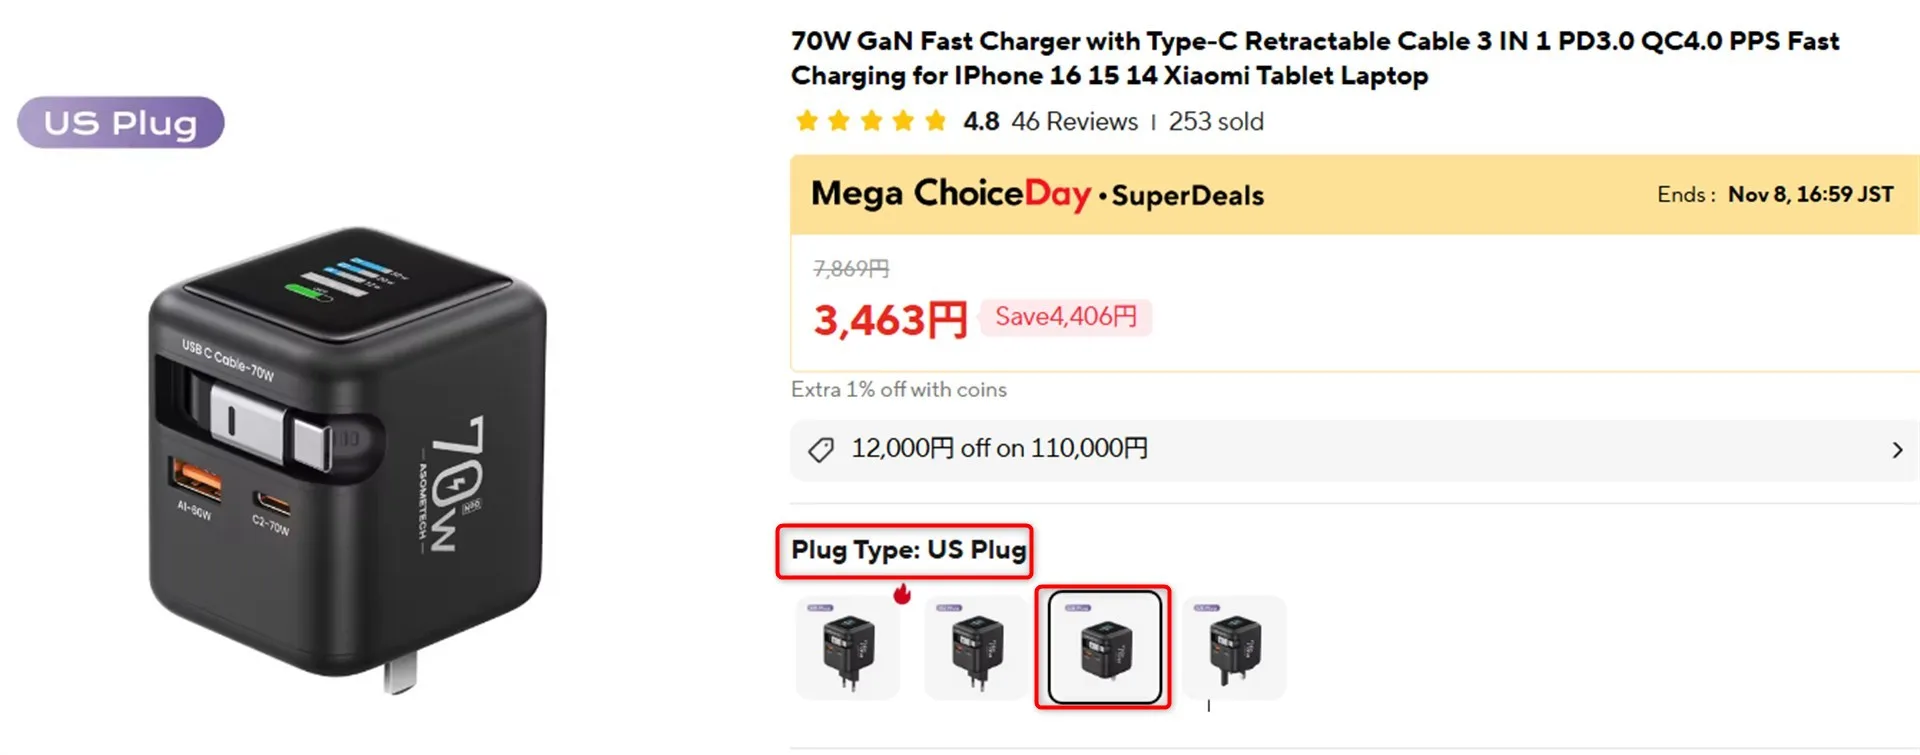Image resolution: width=1920 pixels, height=755 pixels.
Task: Click the Extra 1% off with coins text
Action: click(x=898, y=390)
